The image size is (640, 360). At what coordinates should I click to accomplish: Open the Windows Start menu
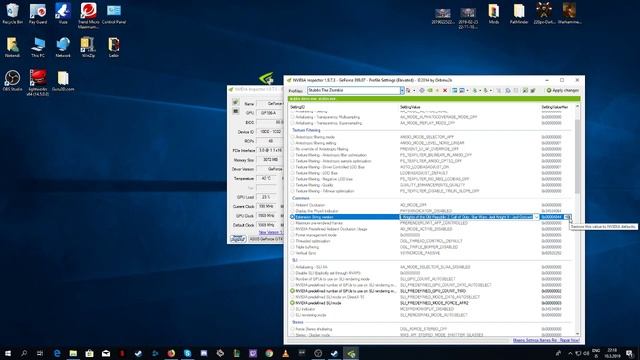click(x=7, y=353)
